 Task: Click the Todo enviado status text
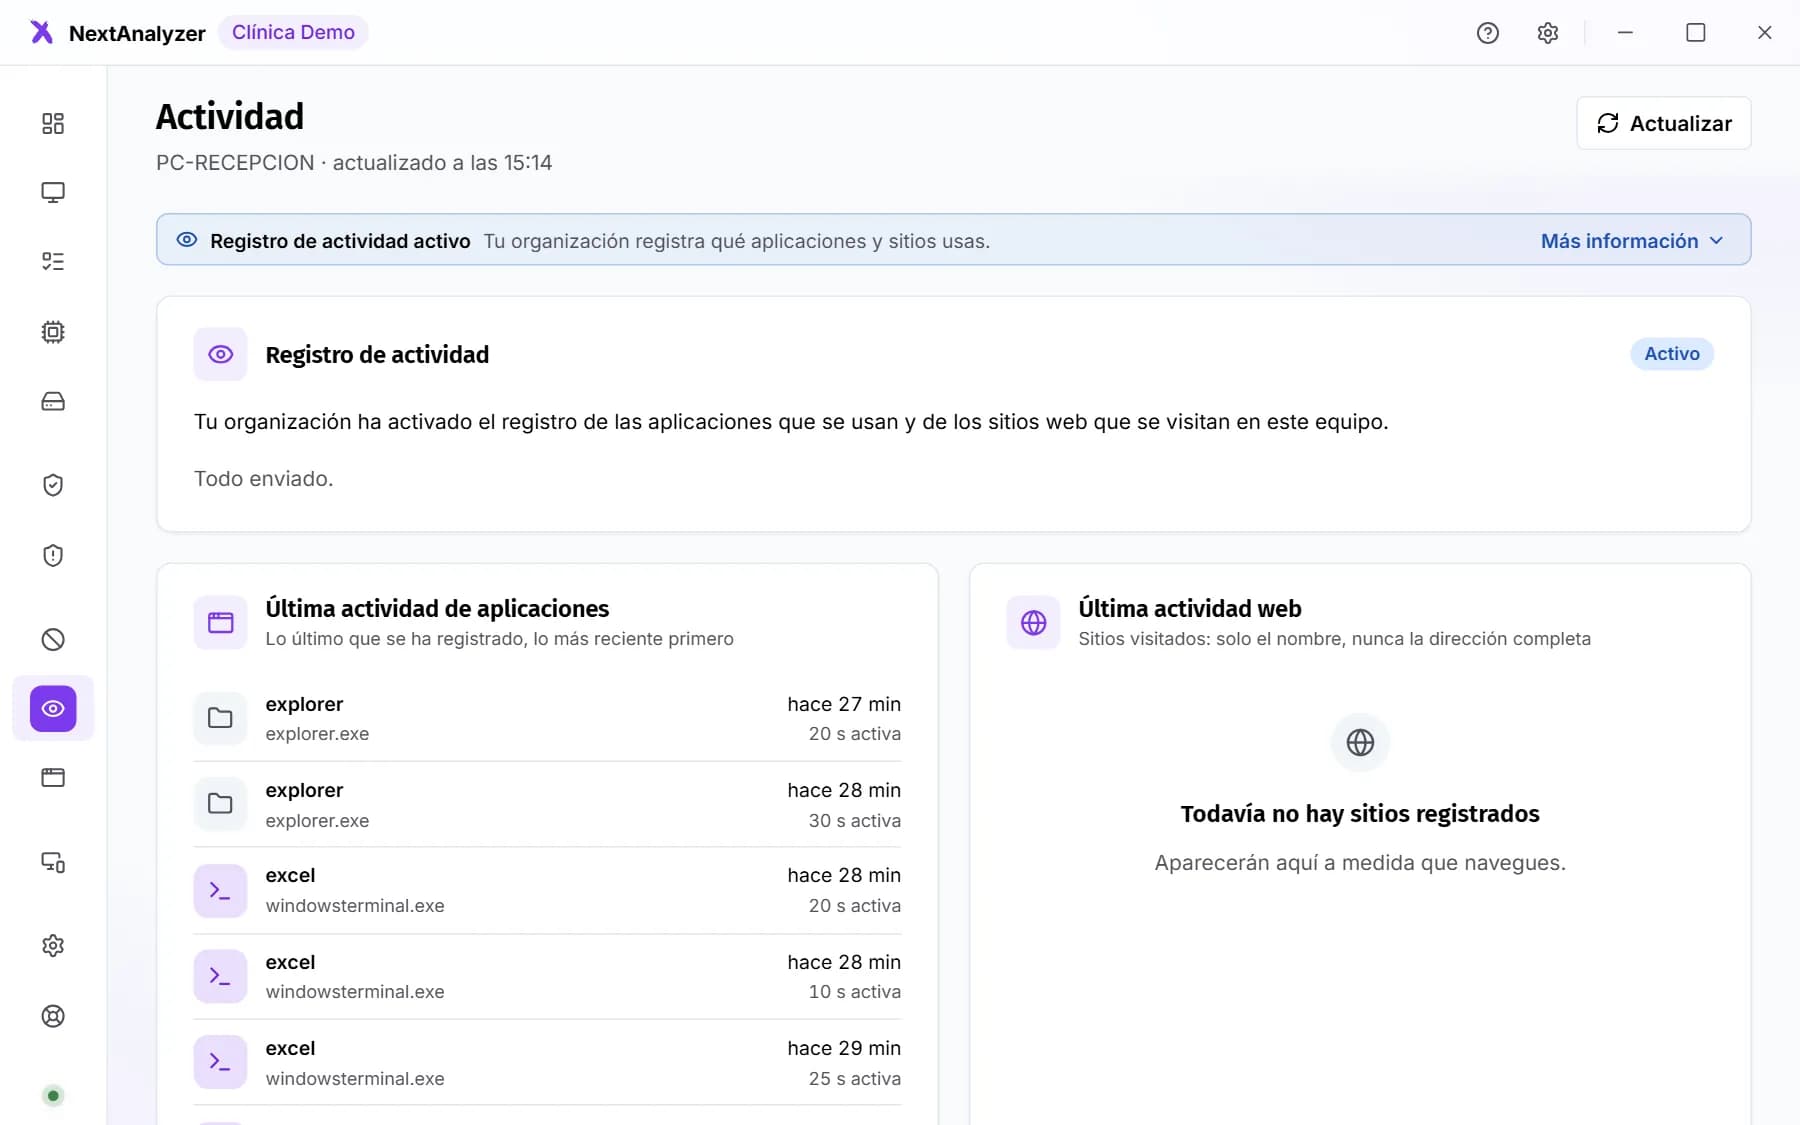tap(263, 479)
